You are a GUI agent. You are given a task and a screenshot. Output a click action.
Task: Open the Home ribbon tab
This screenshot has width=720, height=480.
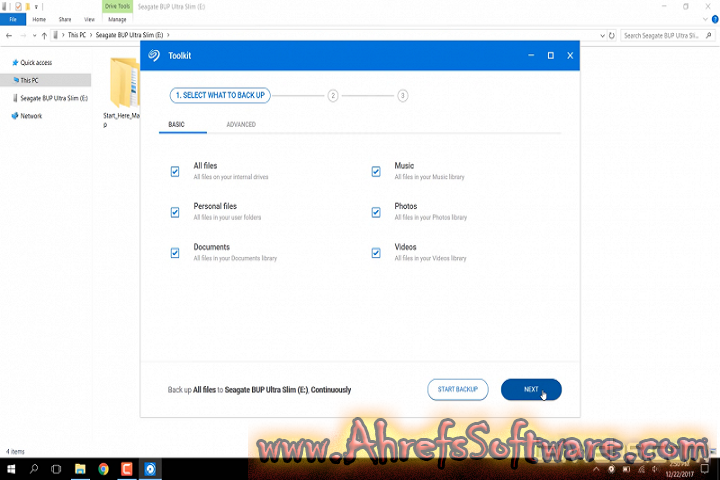tap(39, 19)
